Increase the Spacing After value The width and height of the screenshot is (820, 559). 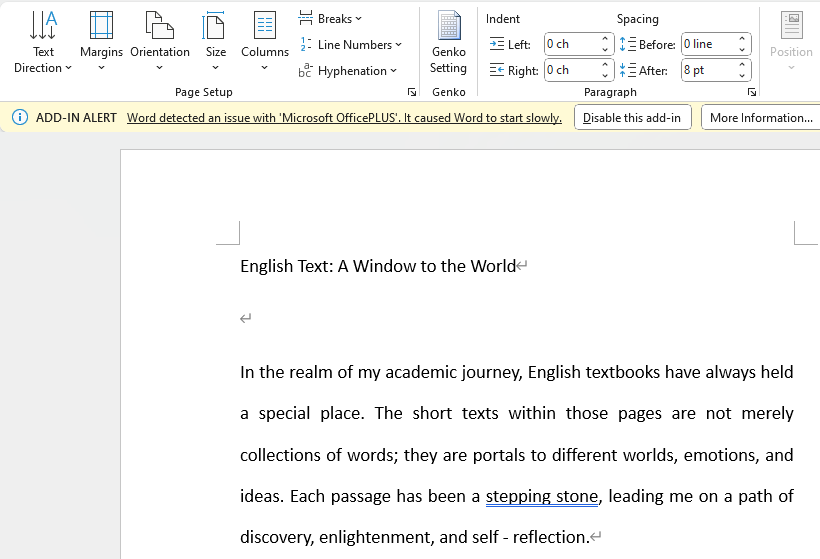pyautogui.click(x=743, y=66)
